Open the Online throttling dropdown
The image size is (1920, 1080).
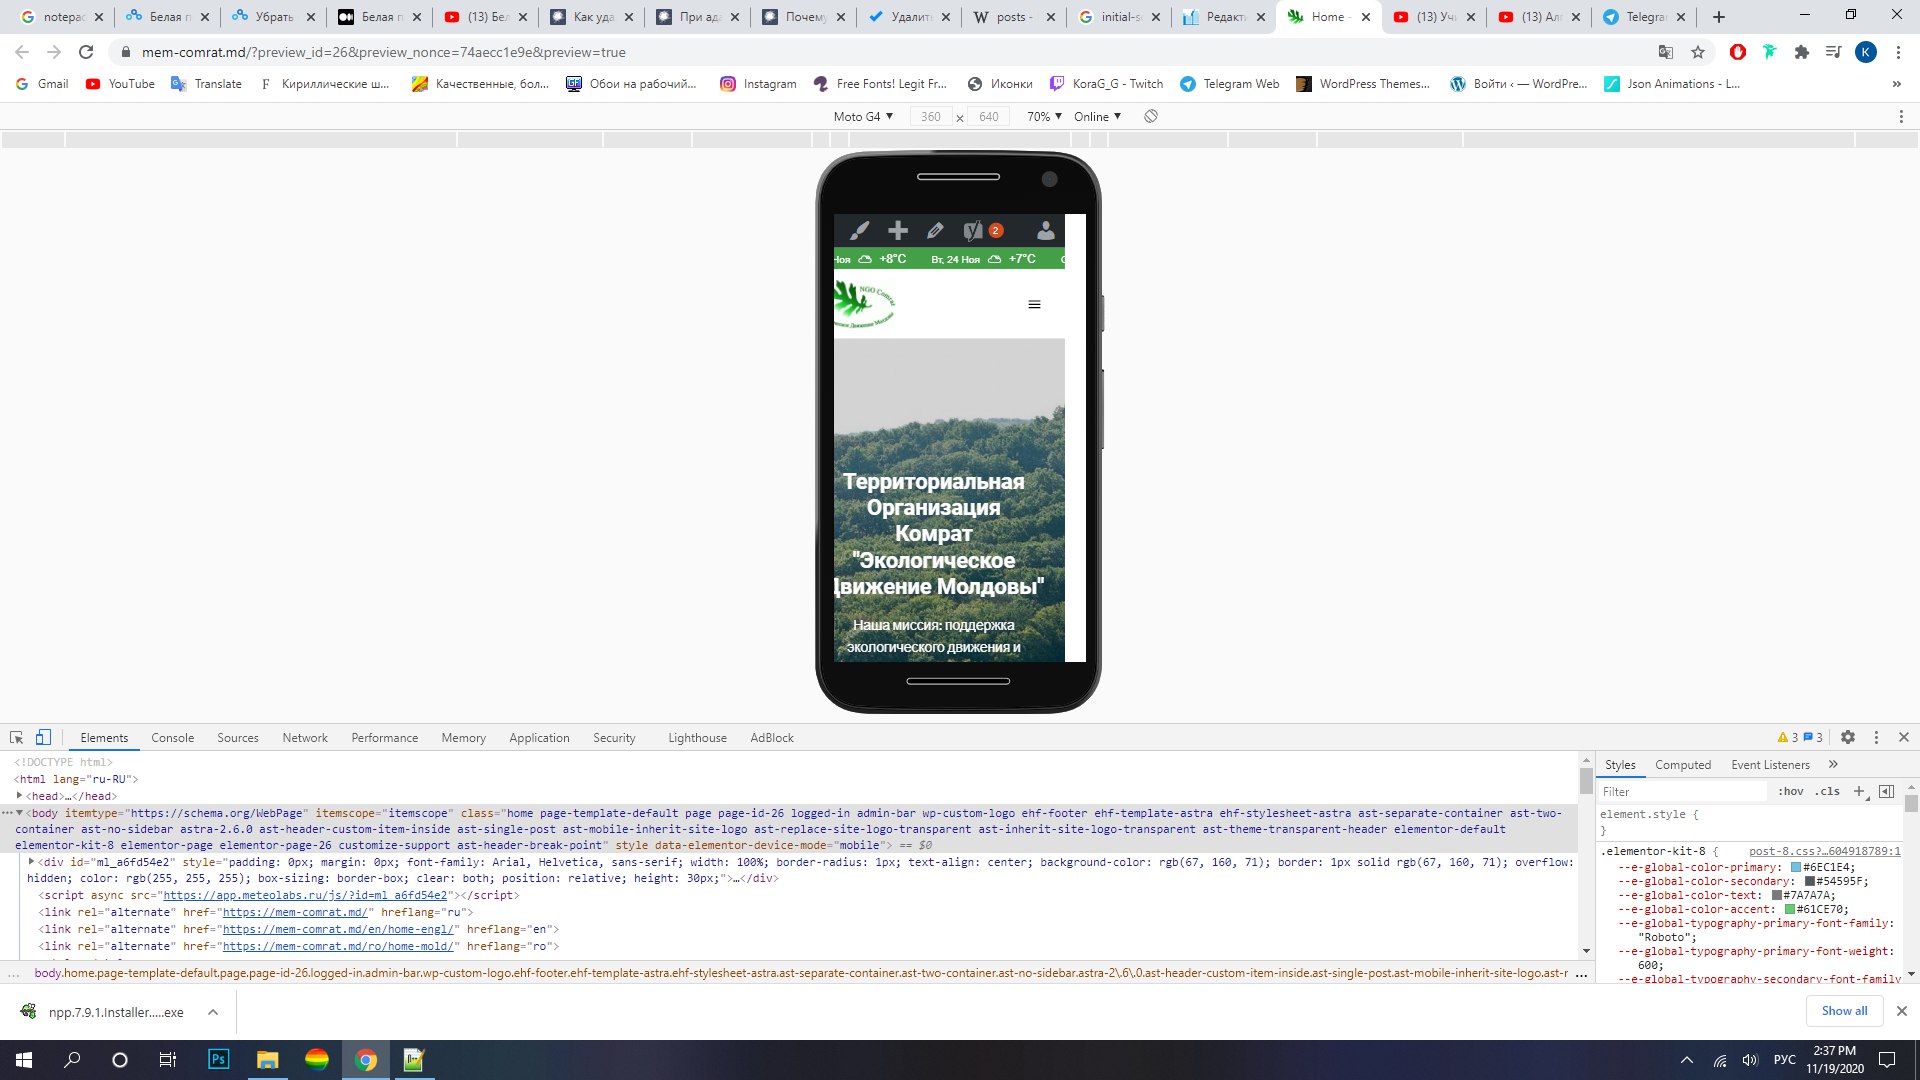click(x=1097, y=117)
